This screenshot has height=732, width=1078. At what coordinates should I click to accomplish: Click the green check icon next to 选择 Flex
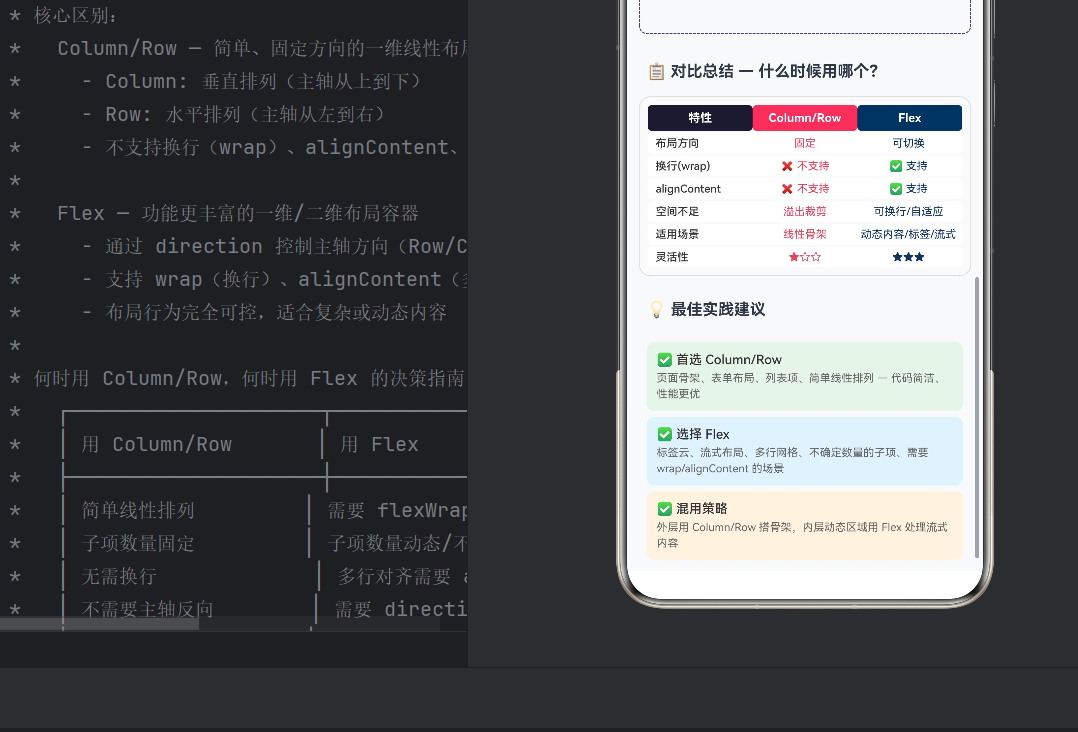(x=665, y=434)
